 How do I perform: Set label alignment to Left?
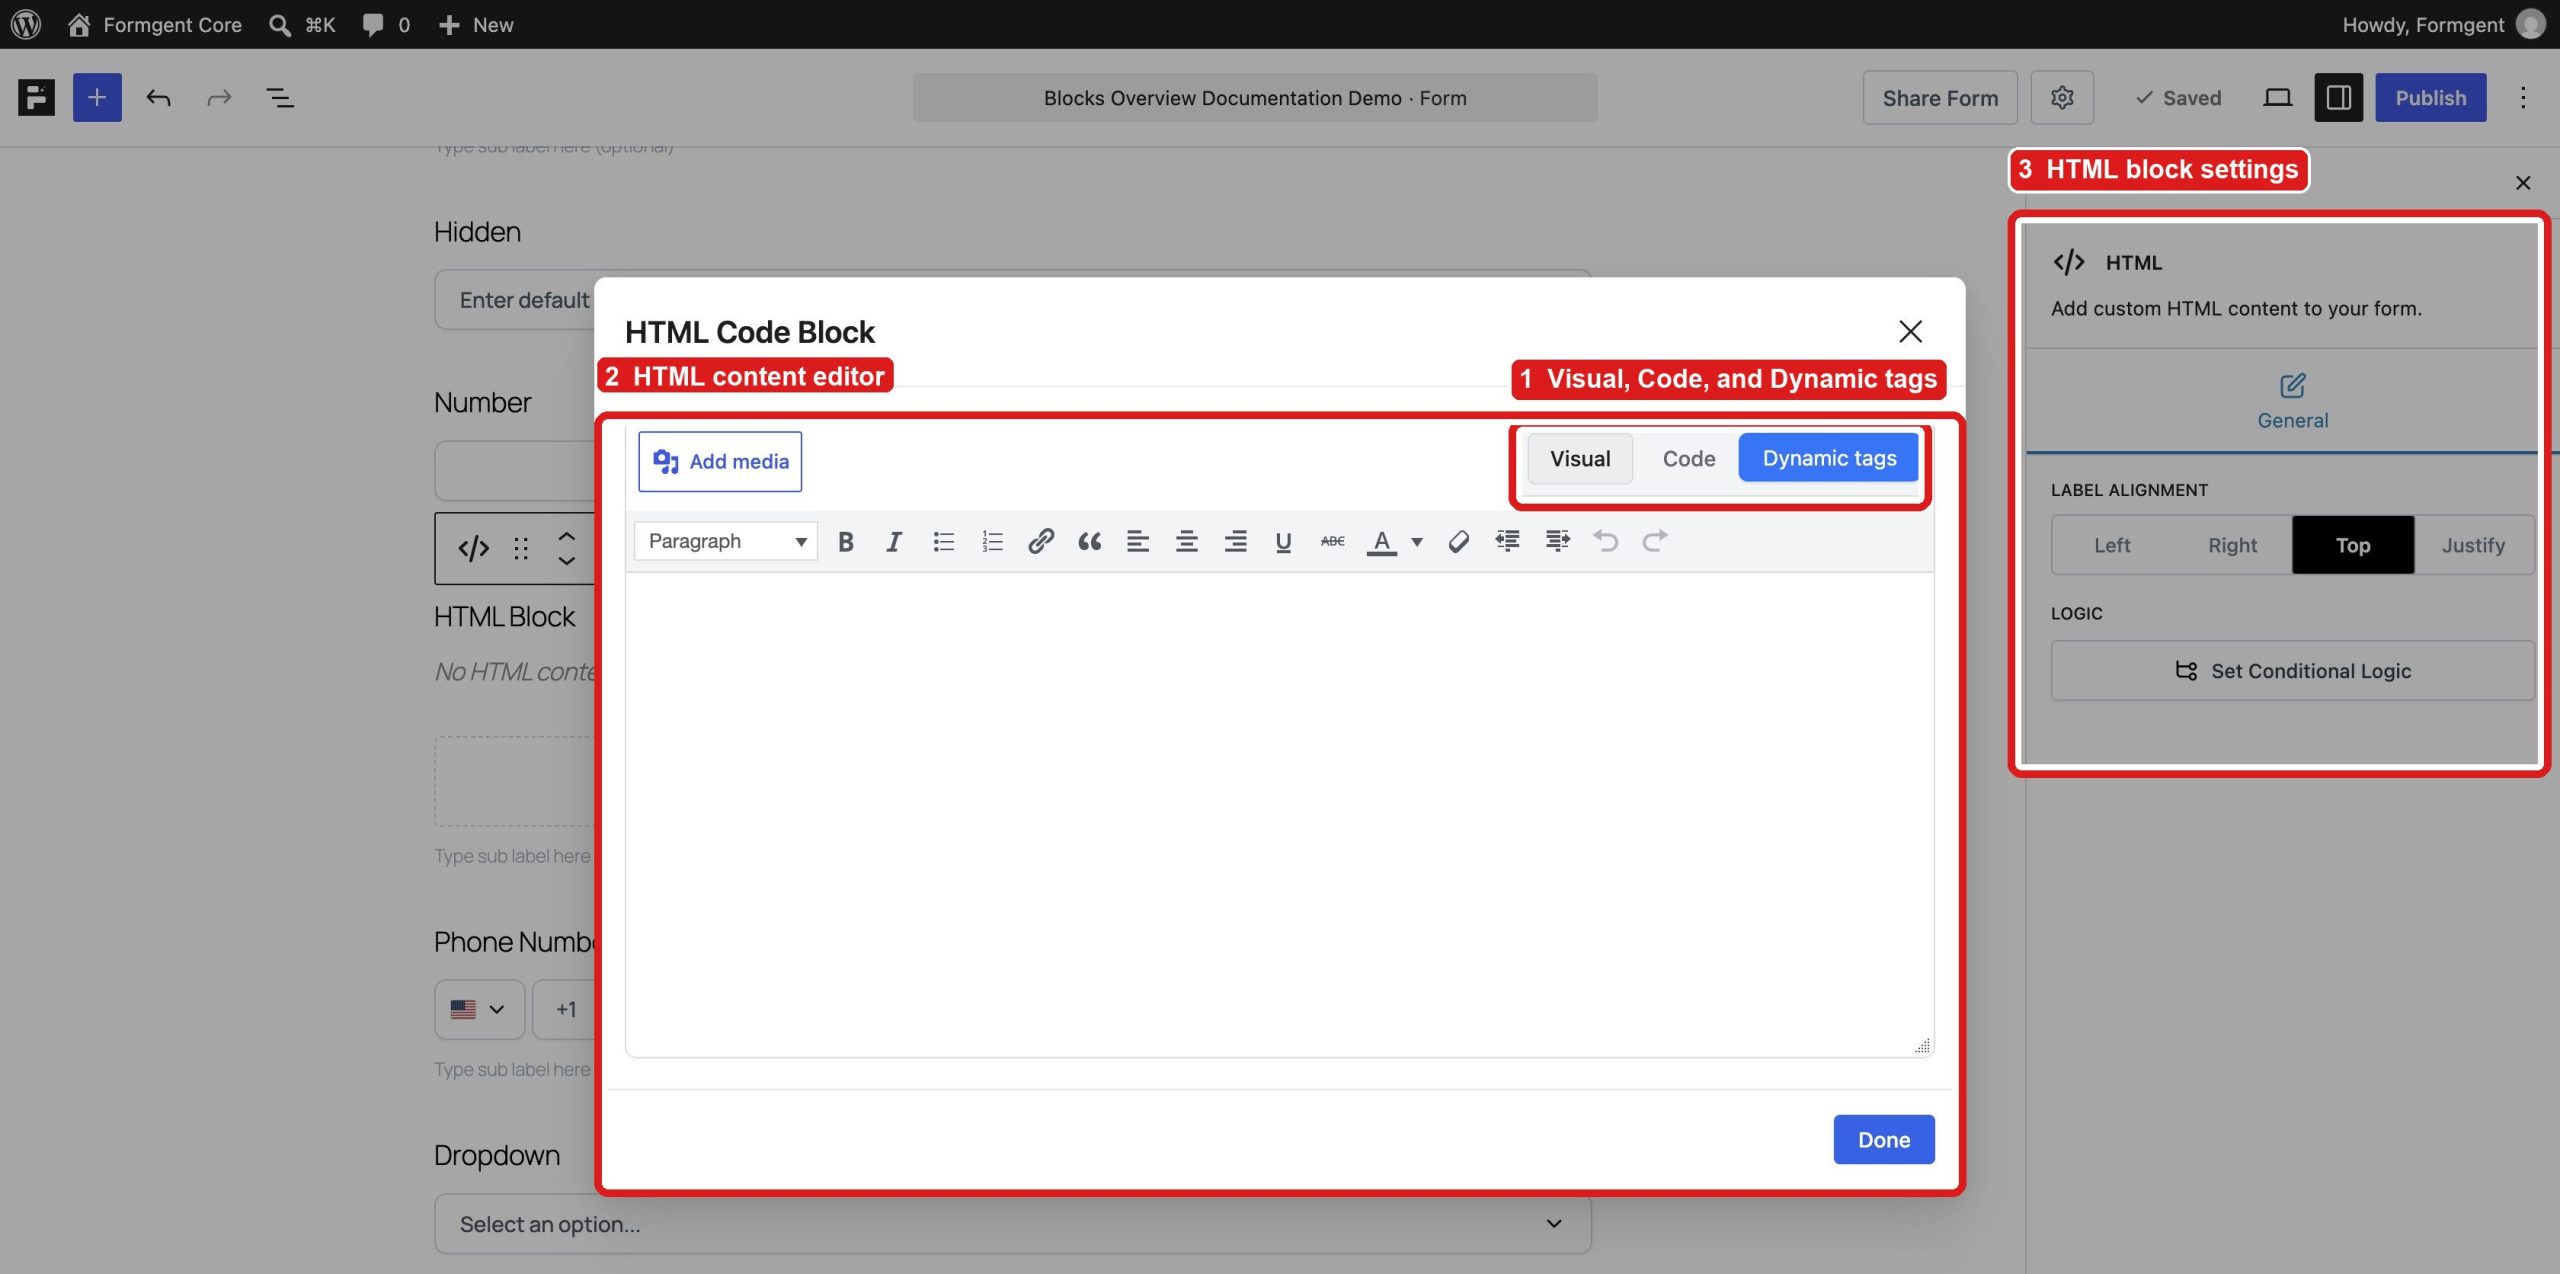pyautogui.click(x=2112, y=545)
